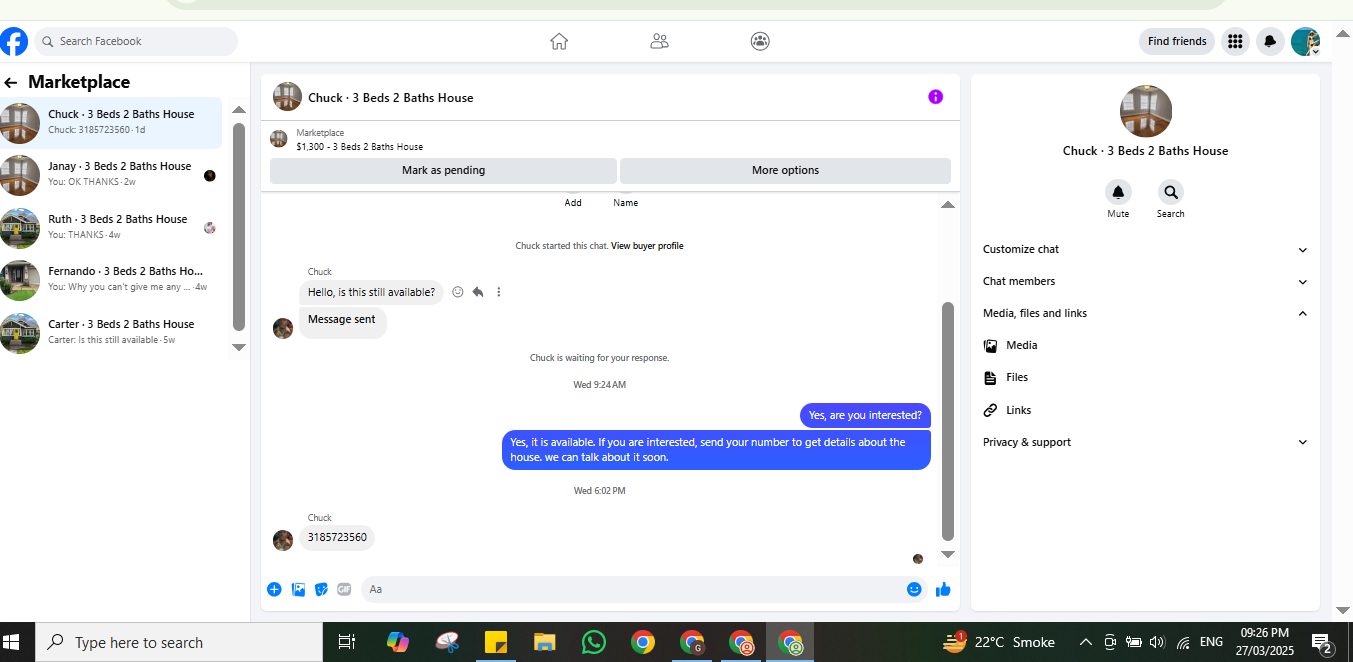Image resolution: width=1353 pixels, height=662 pixels.
Task: Open Media in shared files section
Action: tap(1145, 345)
